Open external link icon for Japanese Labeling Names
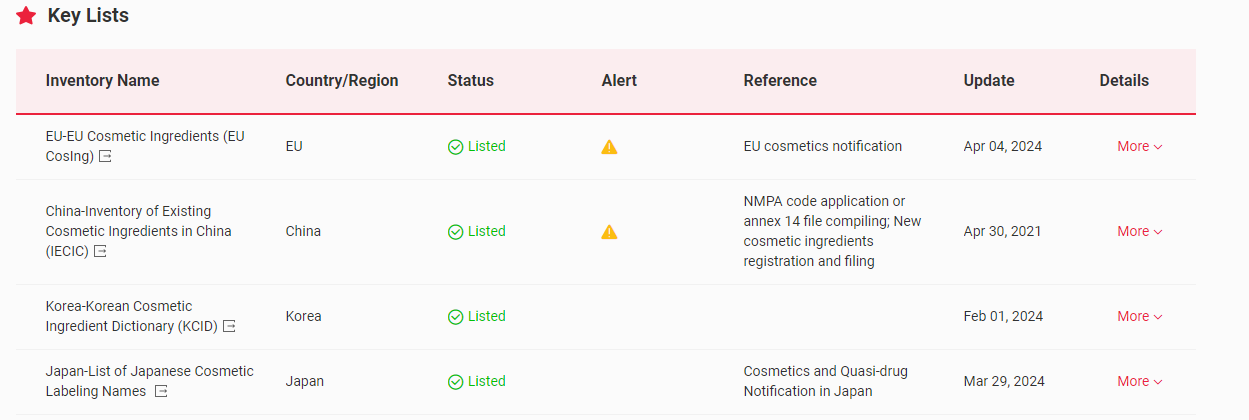The height and width of the screenshot is (420, 1249). tap(160, 391)
